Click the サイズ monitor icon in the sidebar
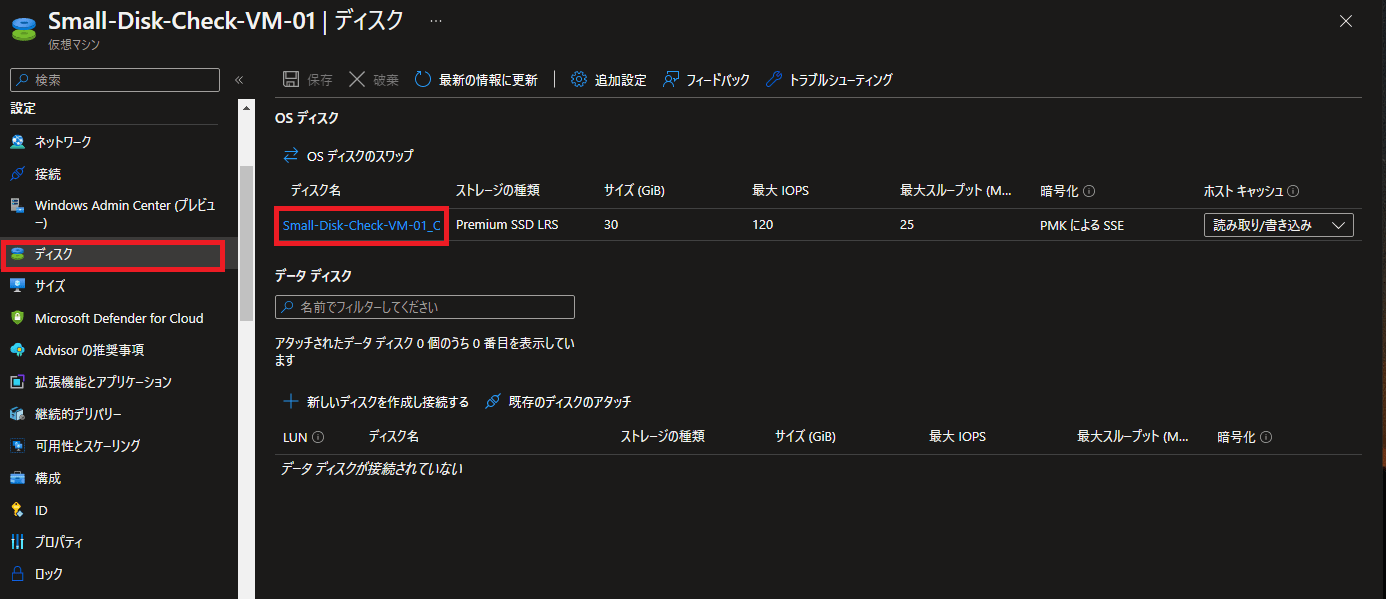1386x599 pixels. click(17, 286)
